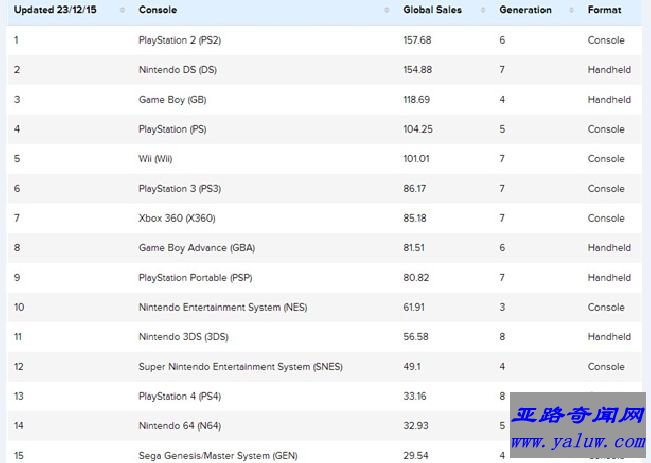
Task: Click sales value 32.93
Action: coord(416,426)
